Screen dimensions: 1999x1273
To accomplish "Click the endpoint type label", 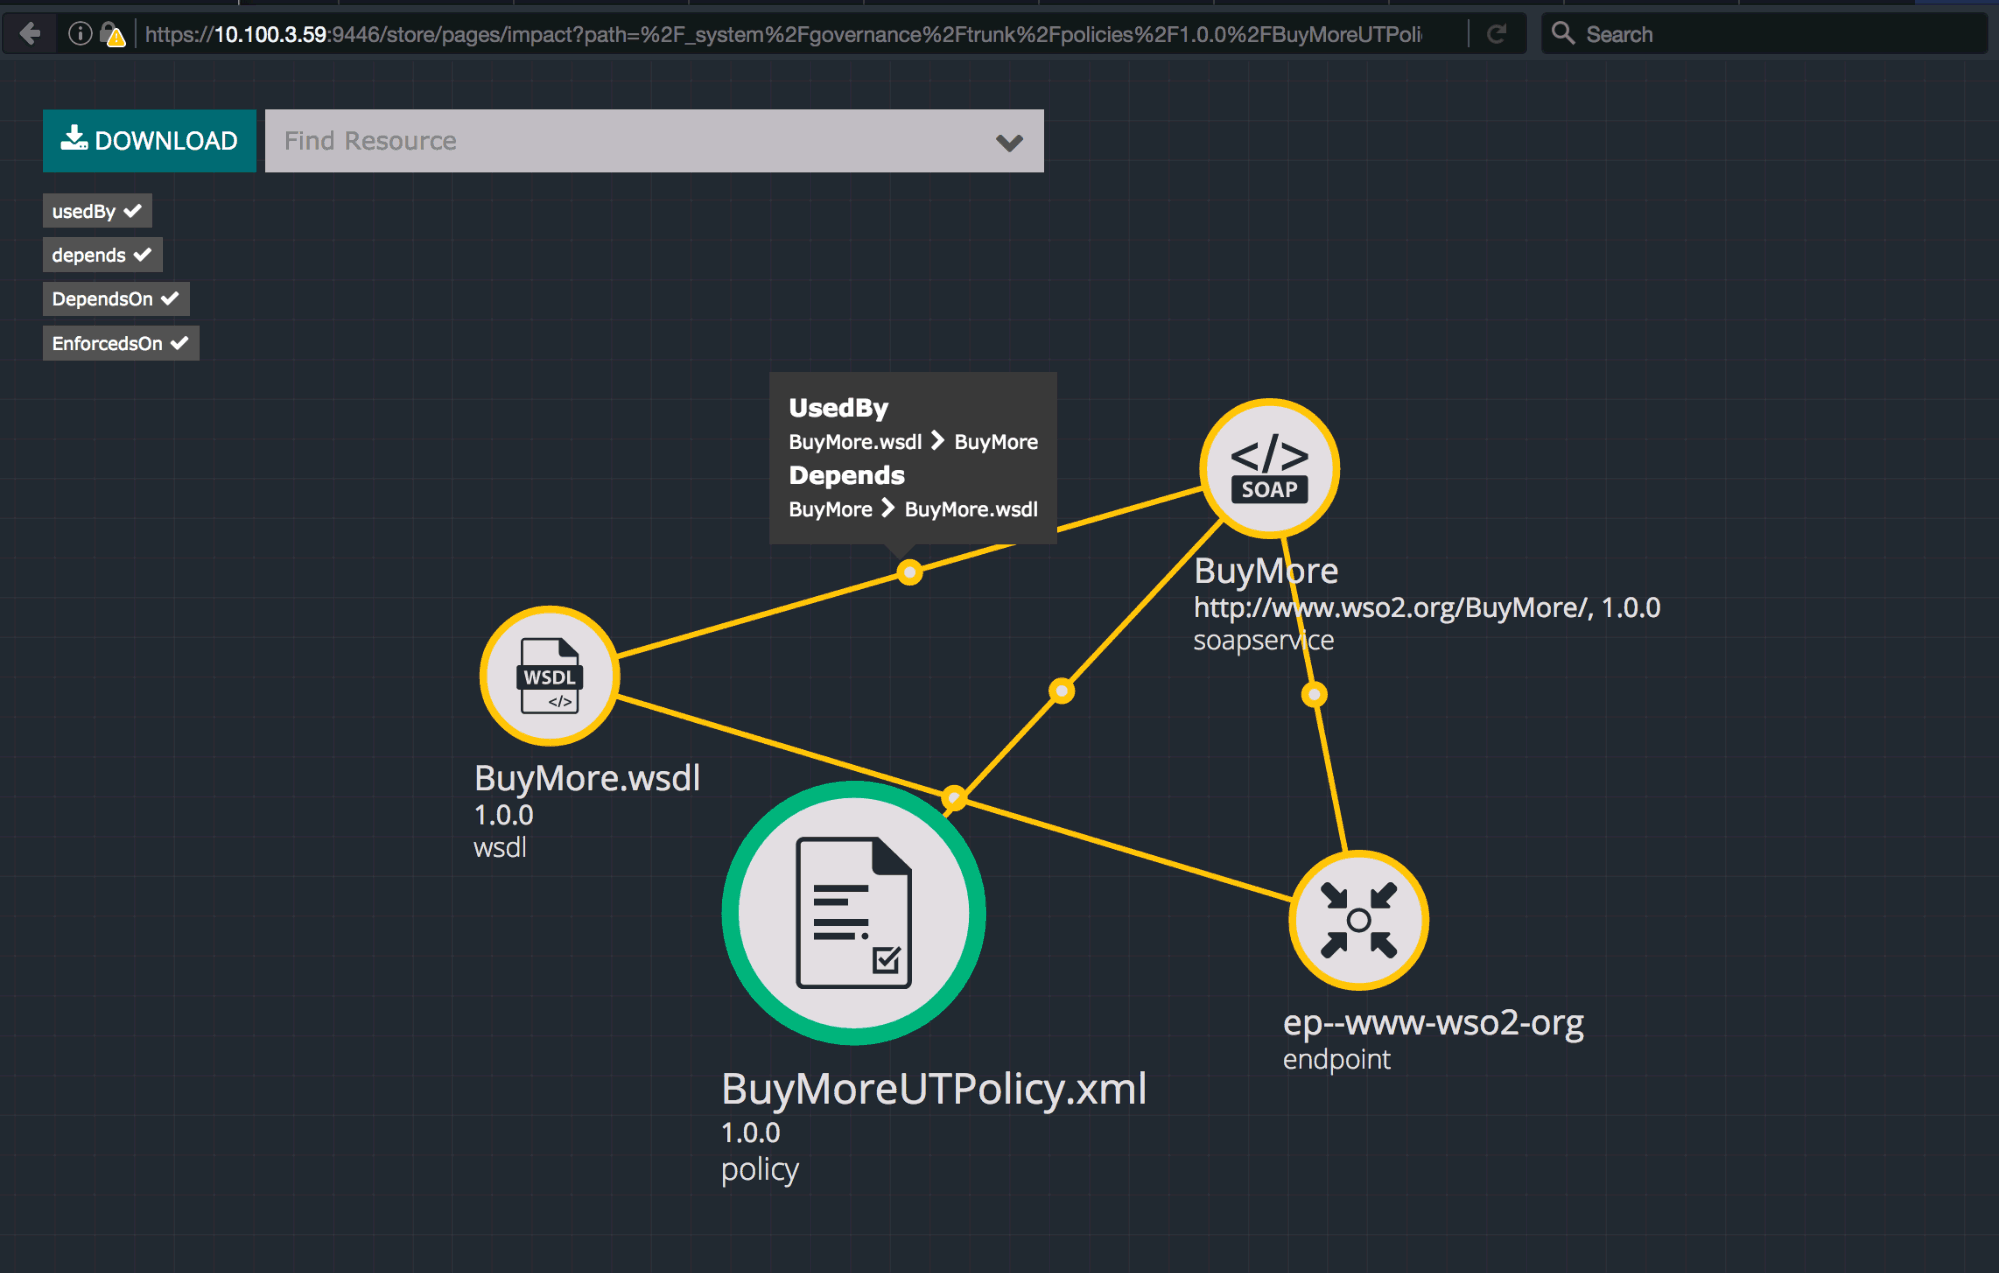I will coord(1336,1060).
